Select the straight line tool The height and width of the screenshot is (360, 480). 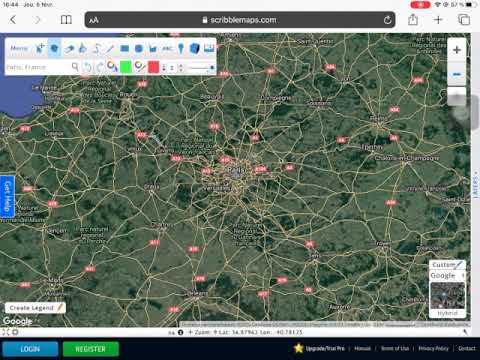110,49
